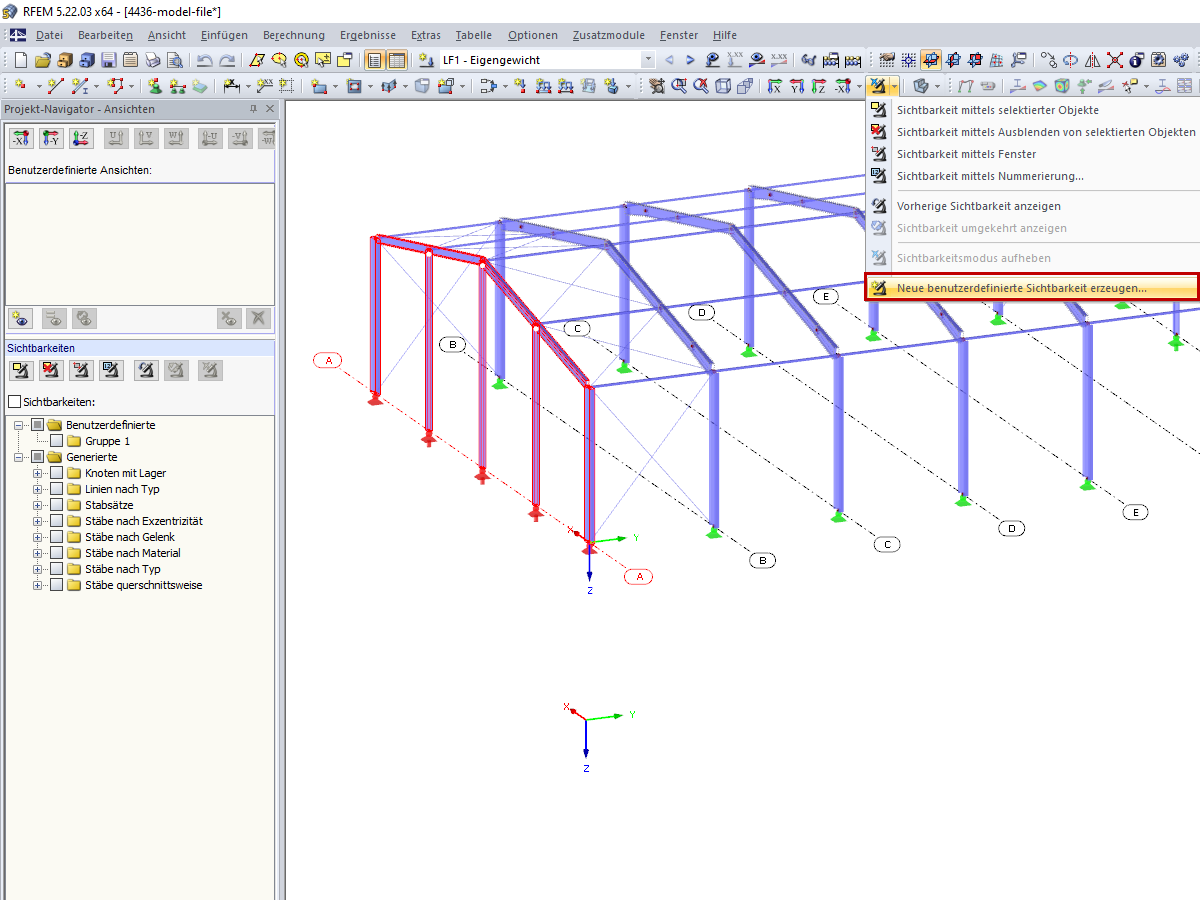Click the red X delete icon in top toolbar
The height and width of the screenshot is (900, 1200).
(1114, 60)
